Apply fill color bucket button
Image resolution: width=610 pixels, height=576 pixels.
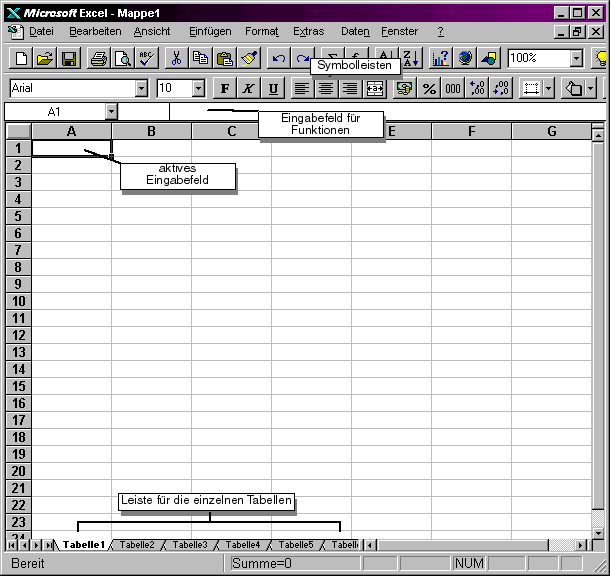pos(573,89)
